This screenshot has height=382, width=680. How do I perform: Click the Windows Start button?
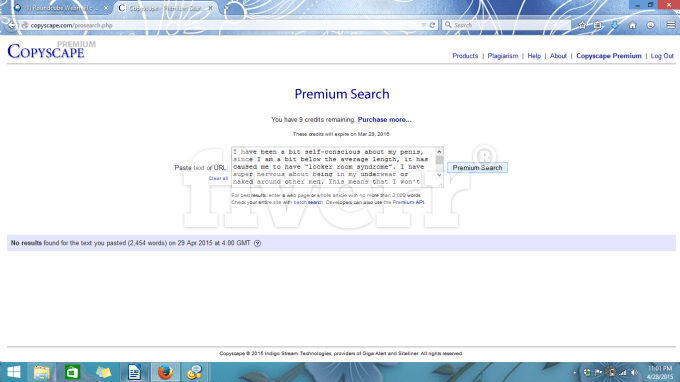pyautogui.click(x=13, y=372)
